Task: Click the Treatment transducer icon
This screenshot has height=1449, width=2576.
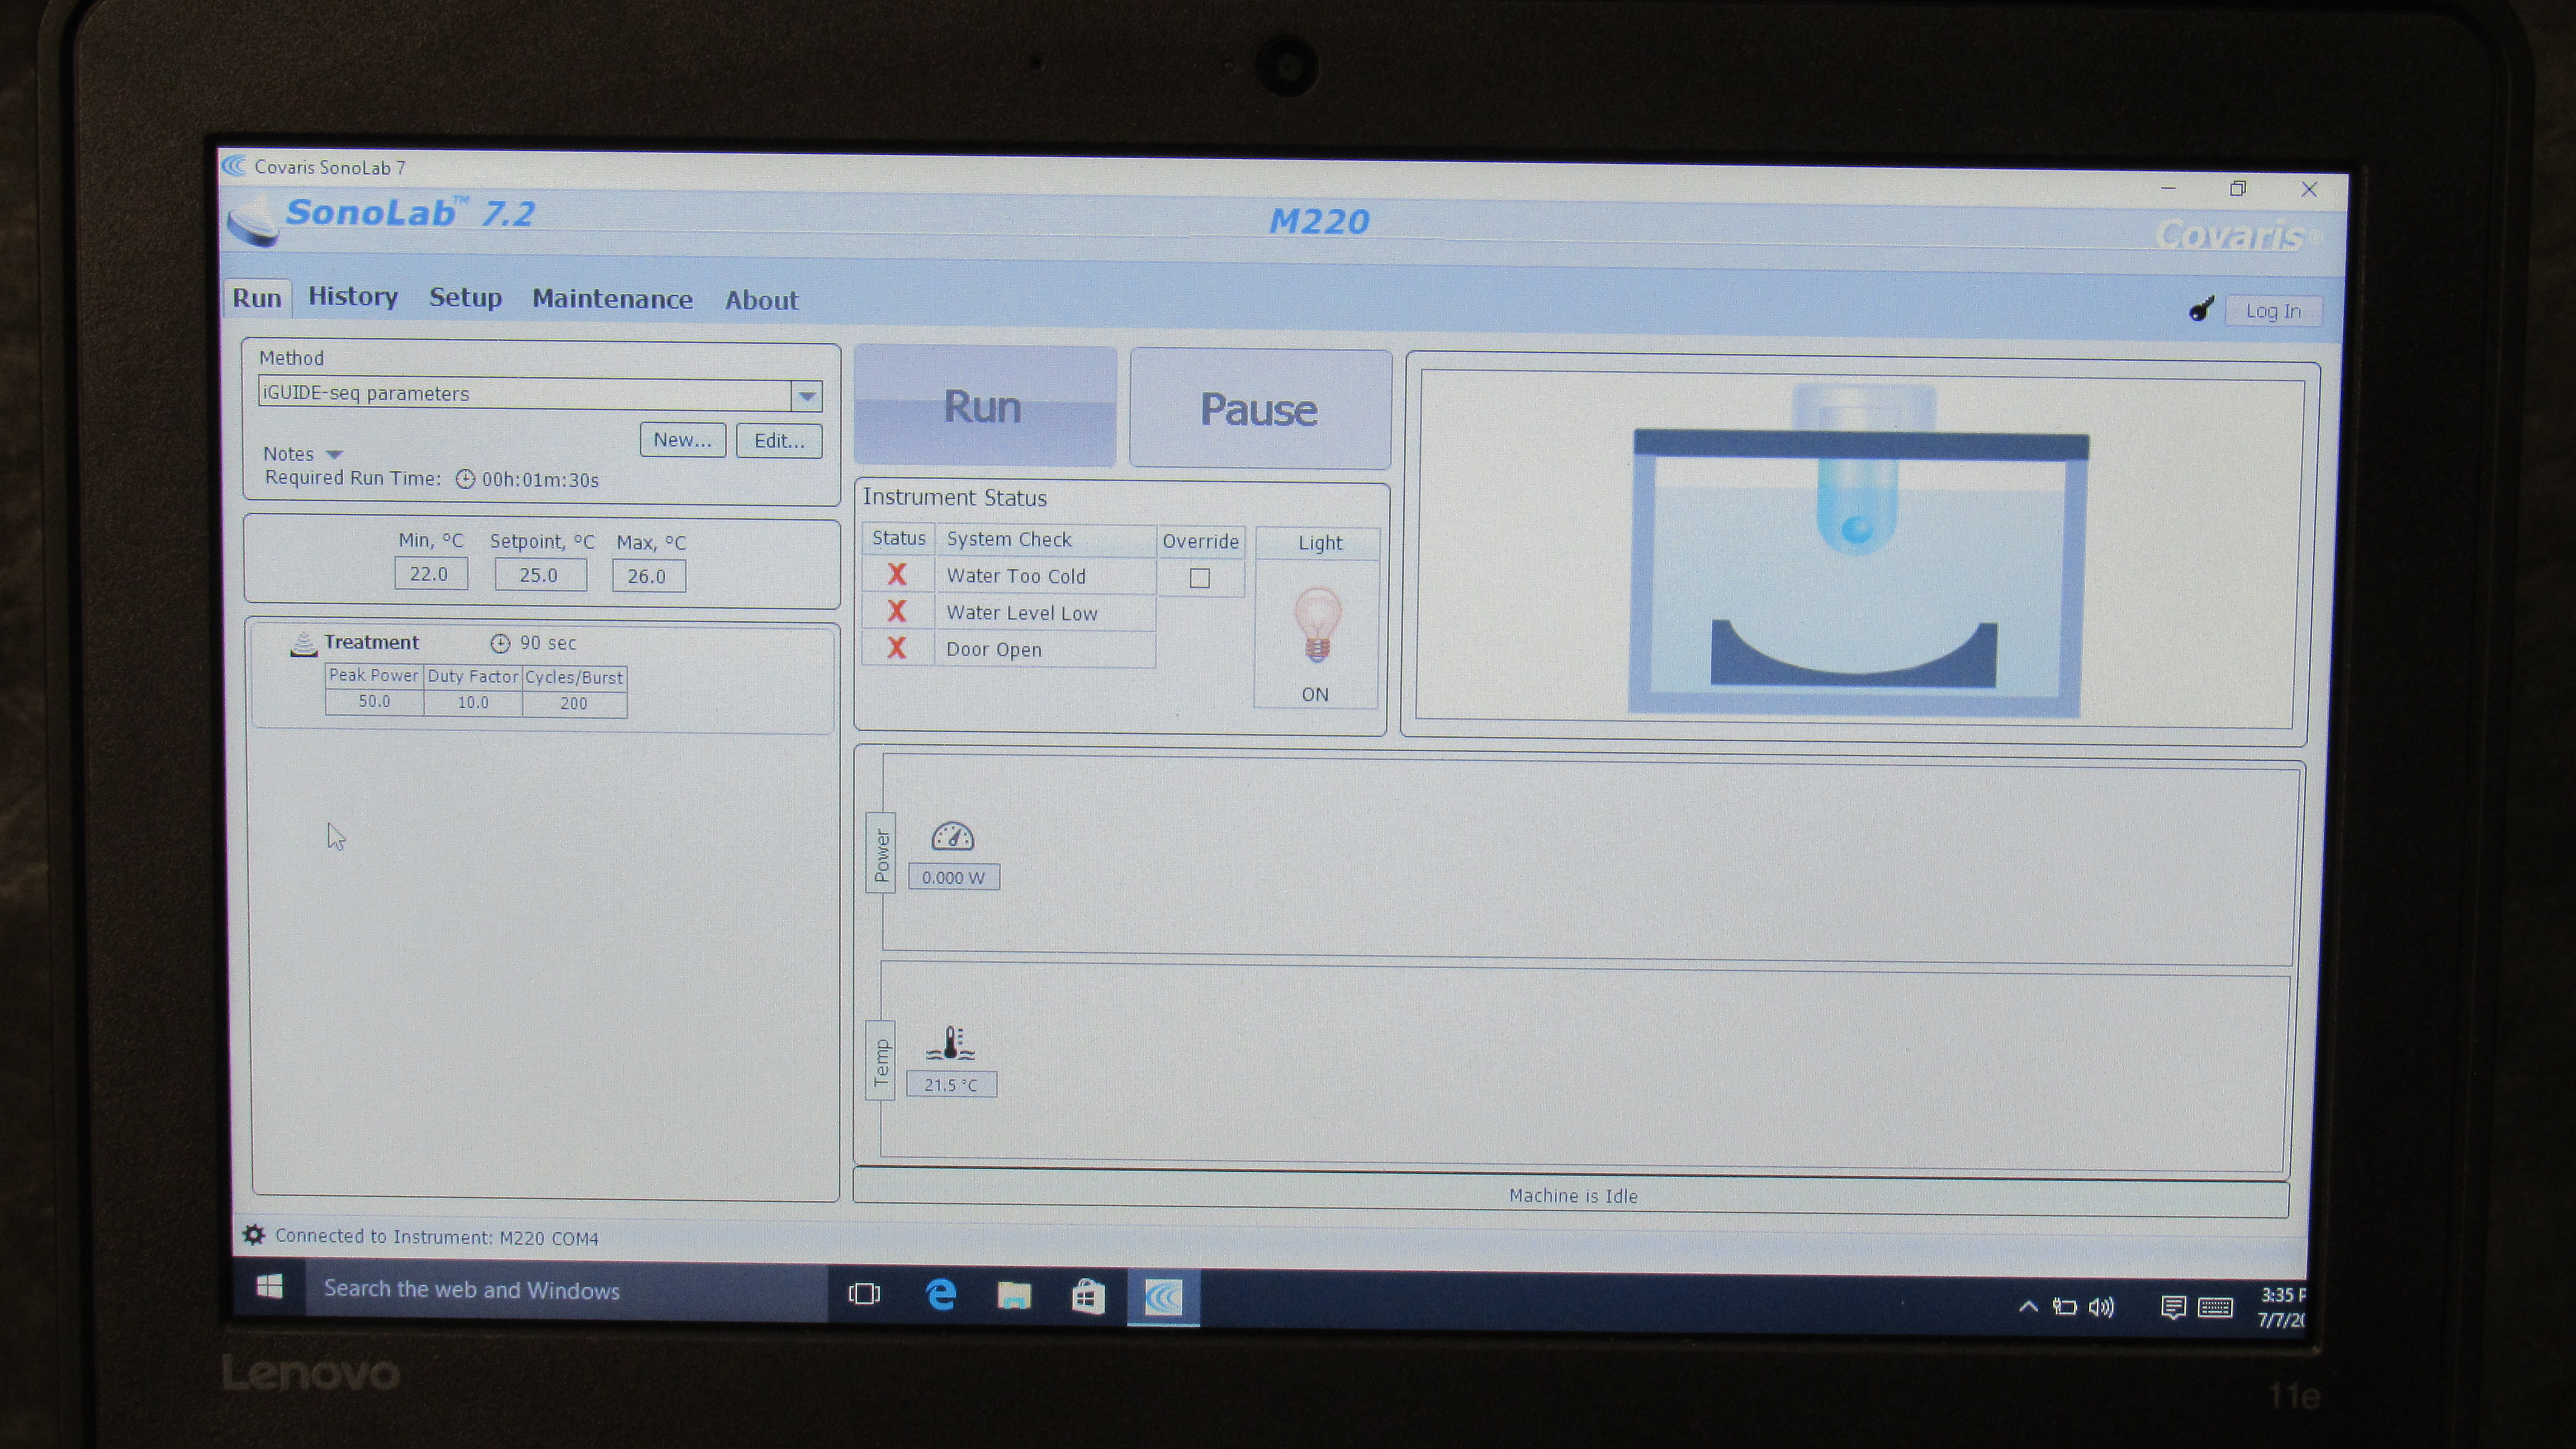Action: pos(303,644)
